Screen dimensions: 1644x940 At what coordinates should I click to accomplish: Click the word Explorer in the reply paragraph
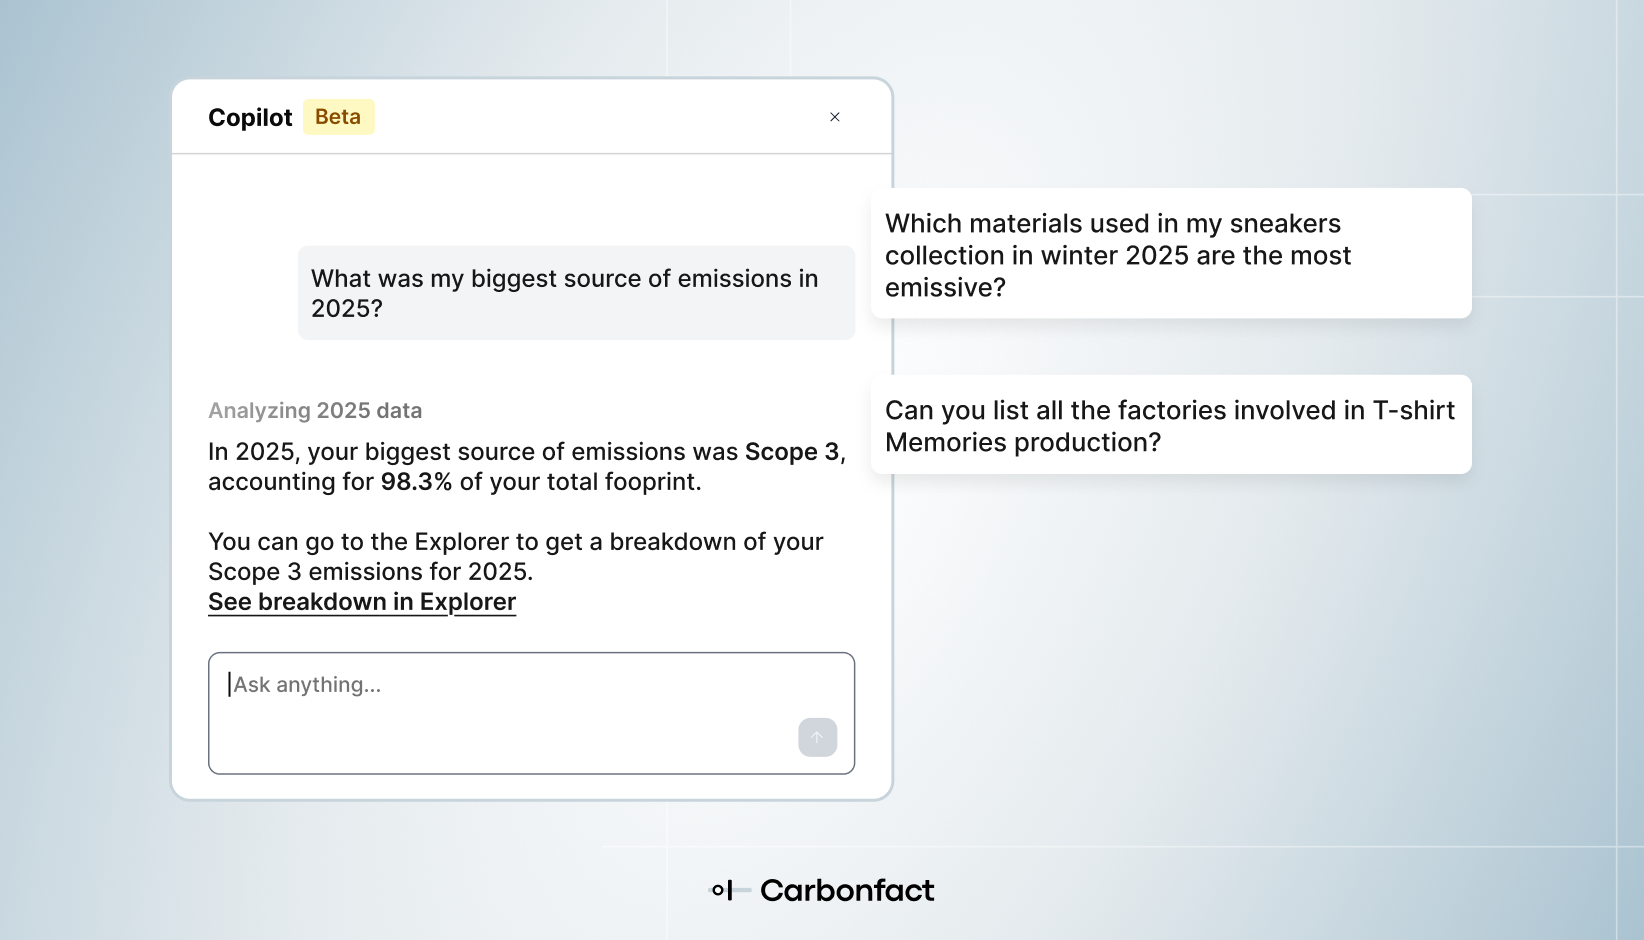(462, 542)
